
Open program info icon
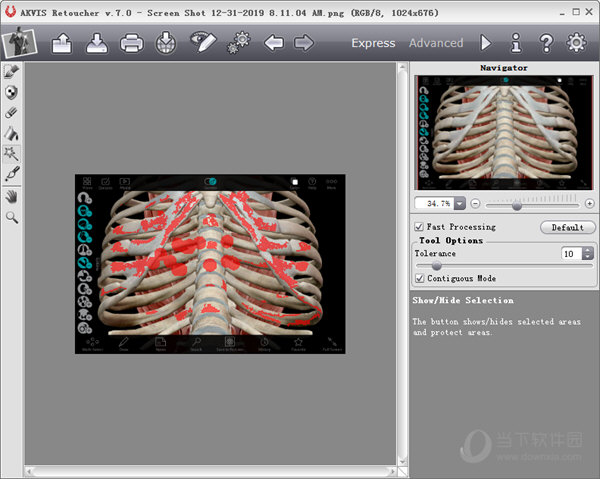(x=516, y=42)
